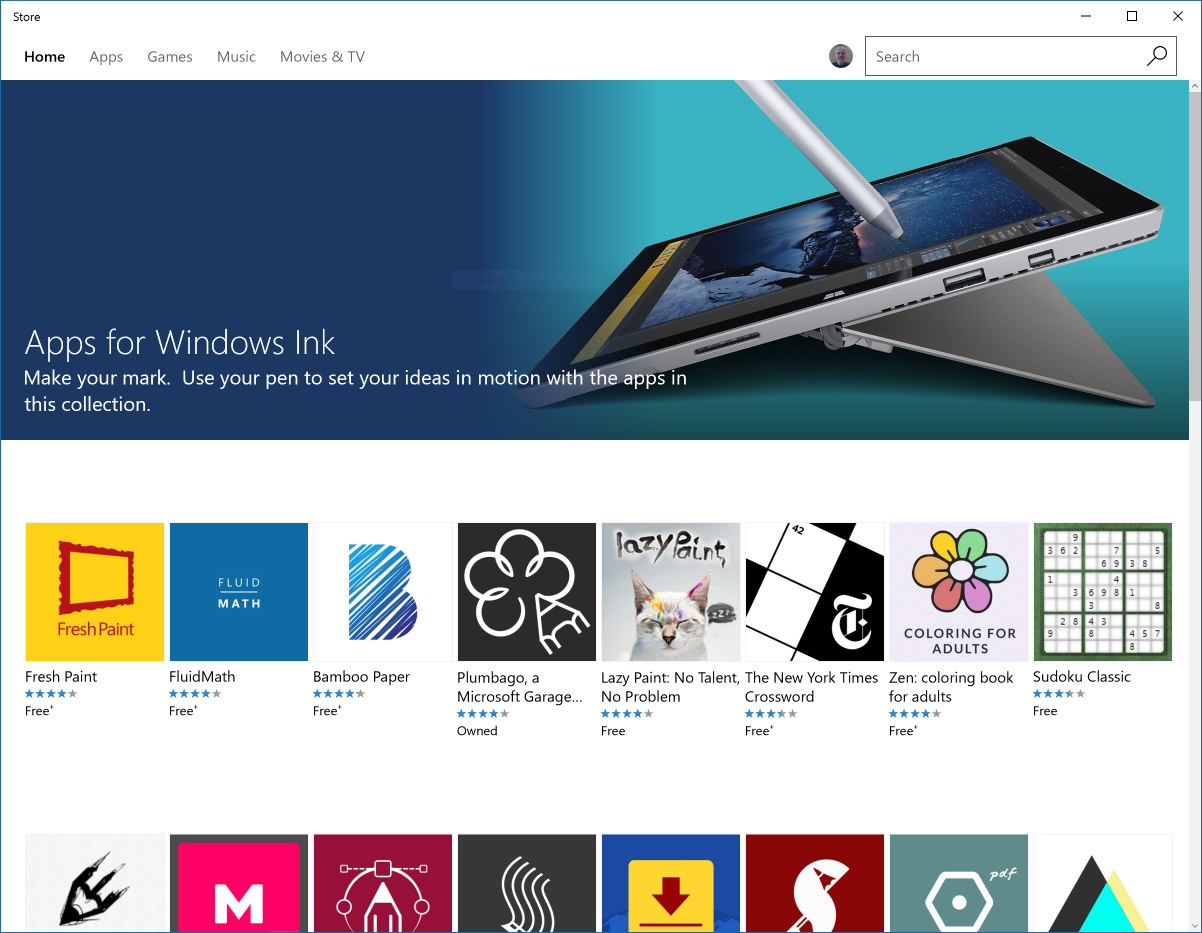Open the Sudoku Classic app icon
1202x933 pixels.
coord(1103,591)
